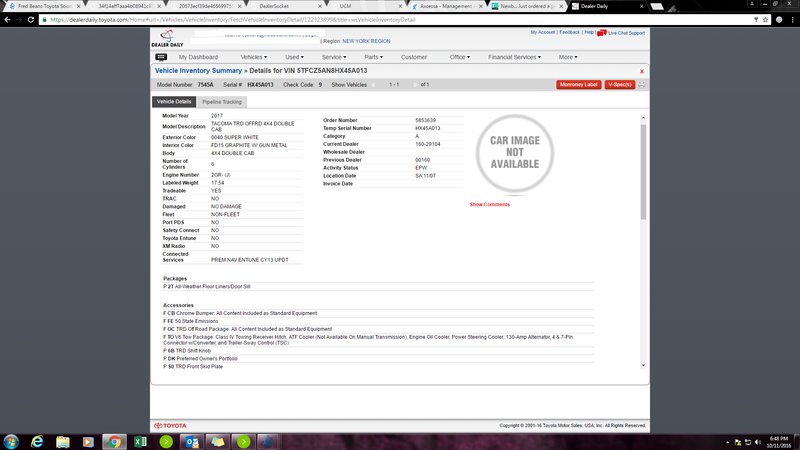Click the 'TRD Shift Knob' accessory row
Image resolution: width=800 pixels, height=450 pixels.
tap(378, 351)
